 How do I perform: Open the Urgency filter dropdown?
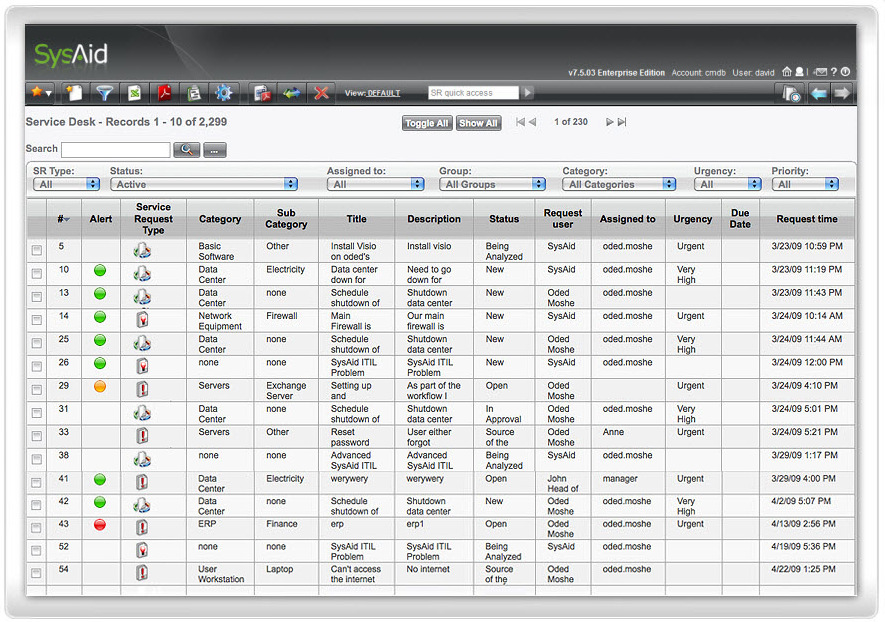point(728,184)
